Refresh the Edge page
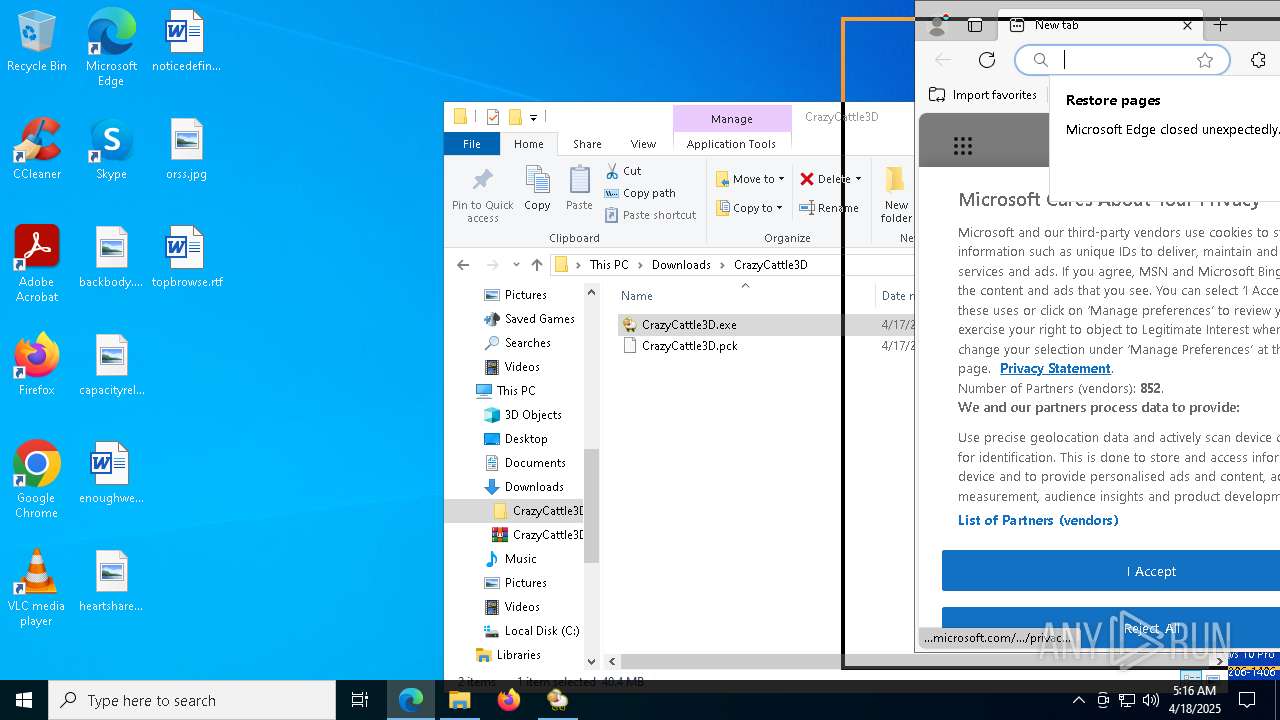The height and width of the screenshot is (720, 1280). [987, 60]
